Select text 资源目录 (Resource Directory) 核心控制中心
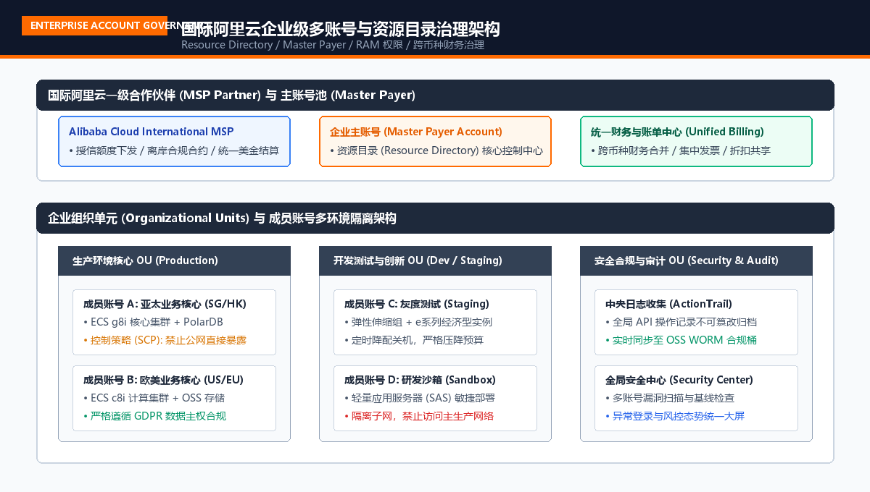The image size is (870, 492). 436,150
